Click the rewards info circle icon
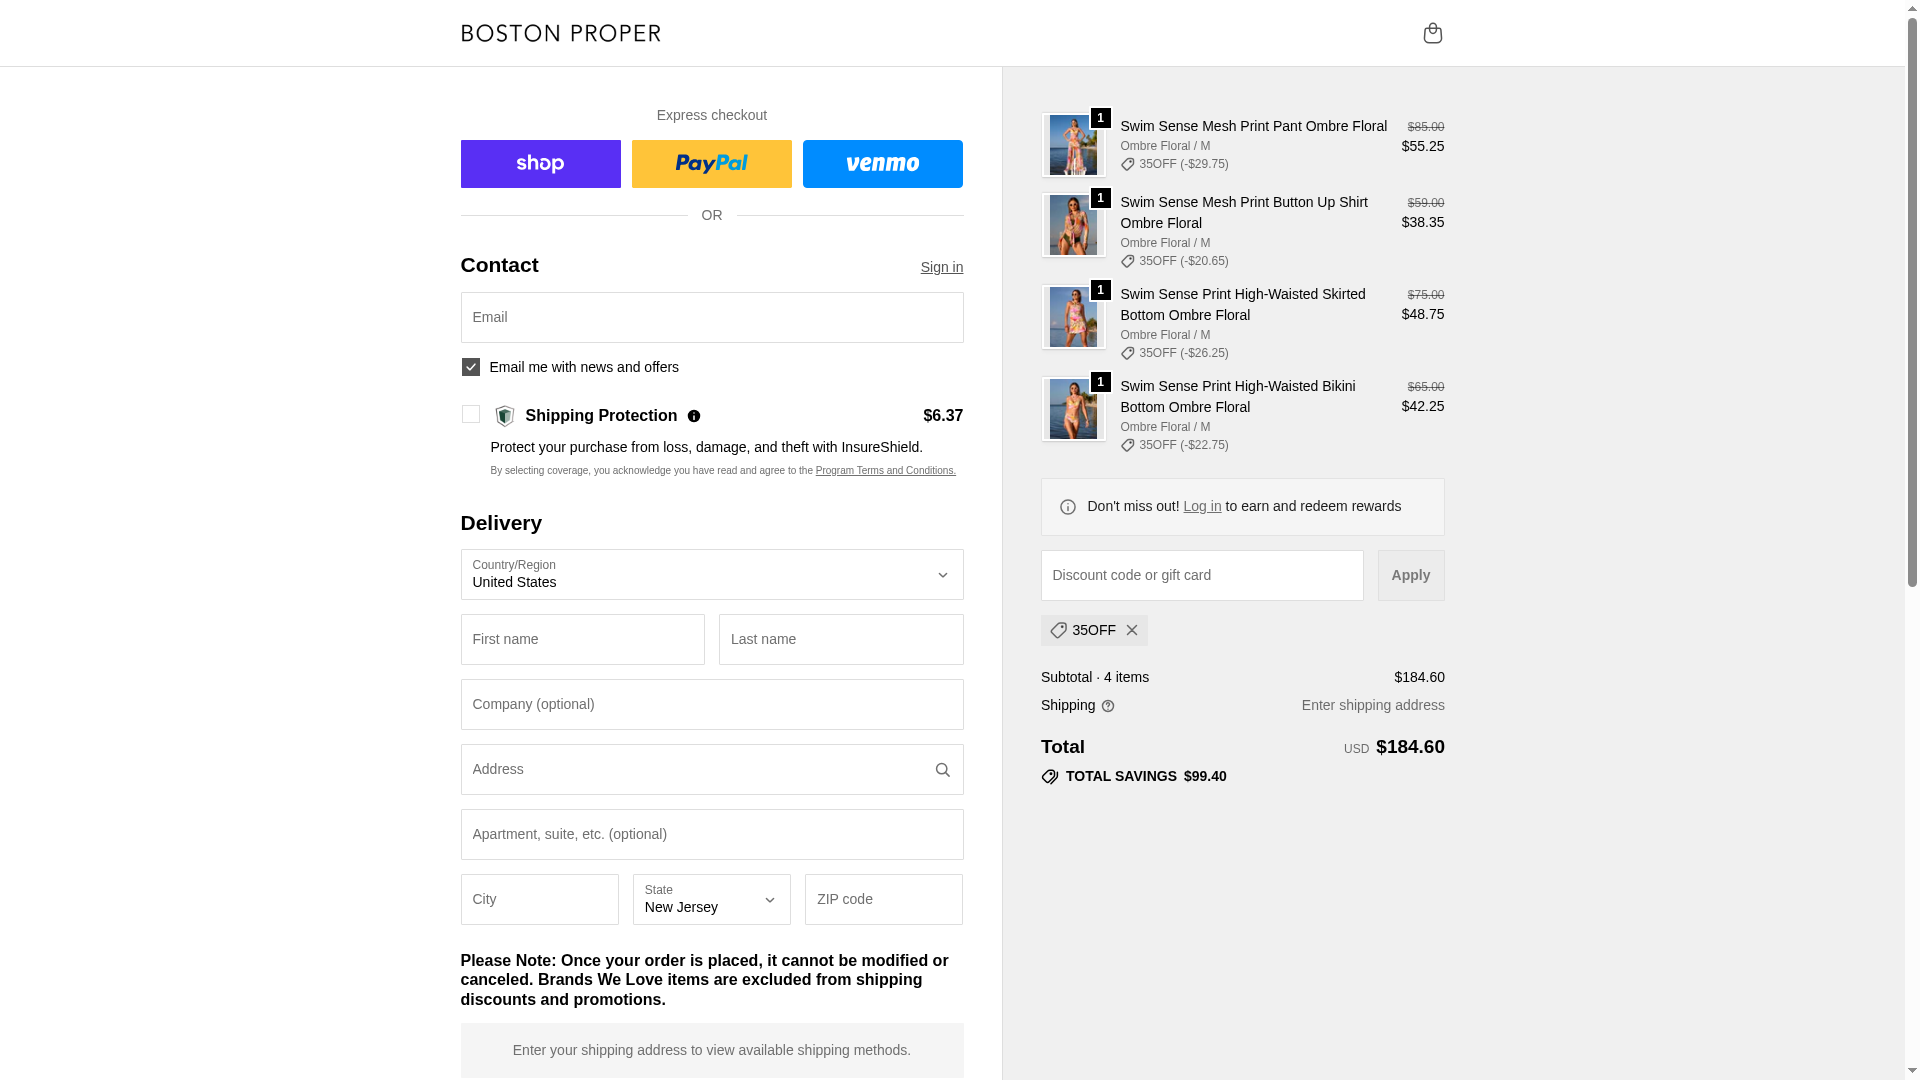 pos(1068,507)
